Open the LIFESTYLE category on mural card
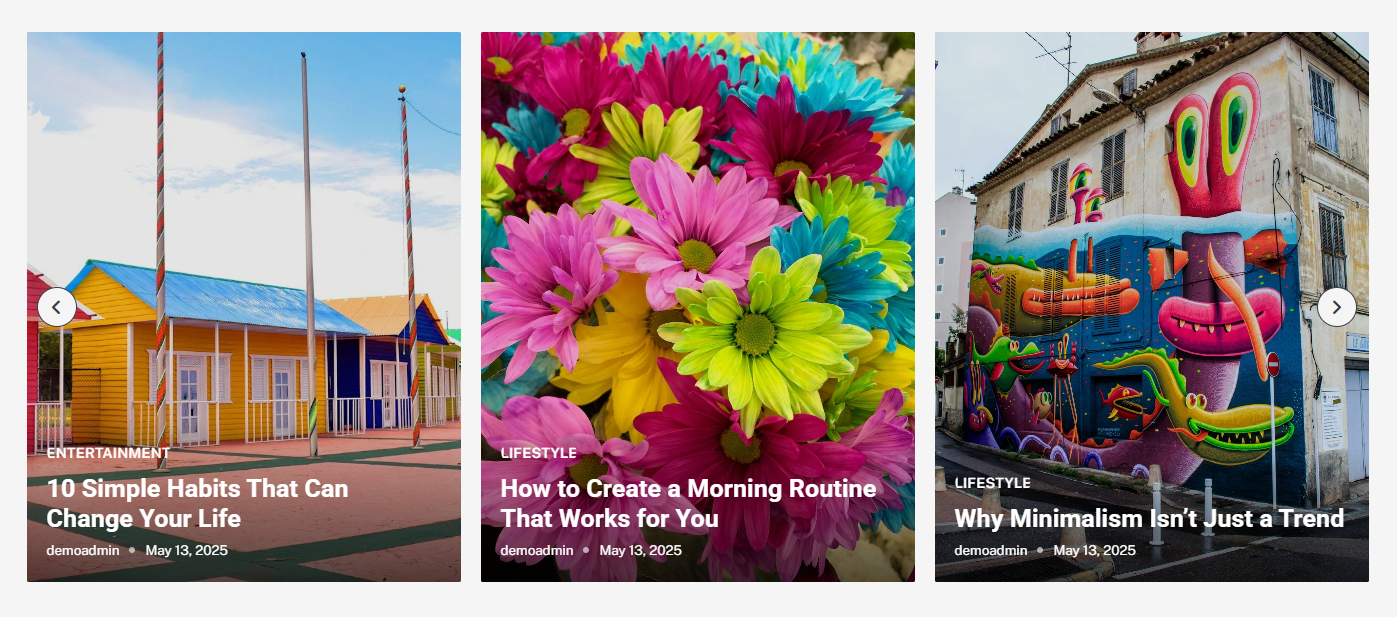Screen dimensions: 1397x617 click(x=992, y=483)
